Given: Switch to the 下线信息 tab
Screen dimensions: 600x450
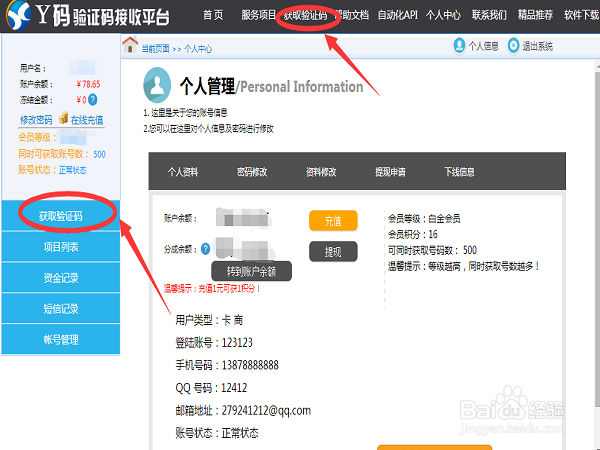Looking at the screenshot, I should 459,172.
